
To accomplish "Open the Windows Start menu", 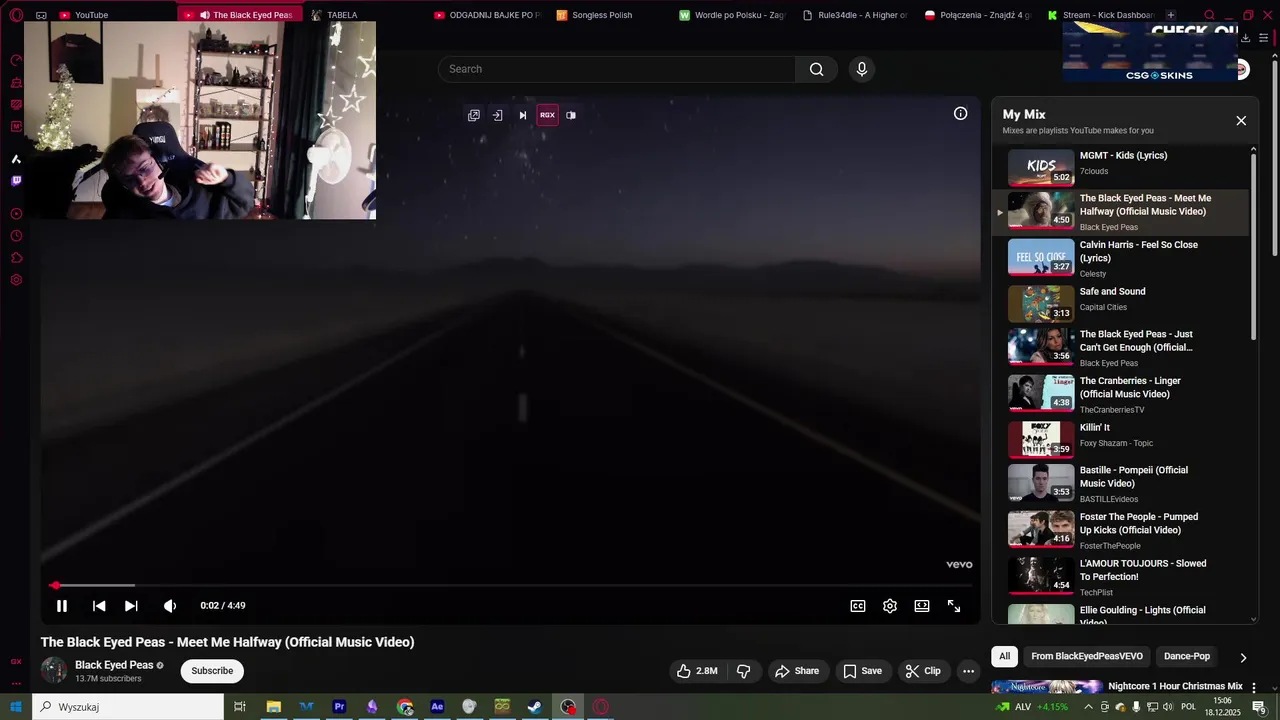I will point(16,707).
